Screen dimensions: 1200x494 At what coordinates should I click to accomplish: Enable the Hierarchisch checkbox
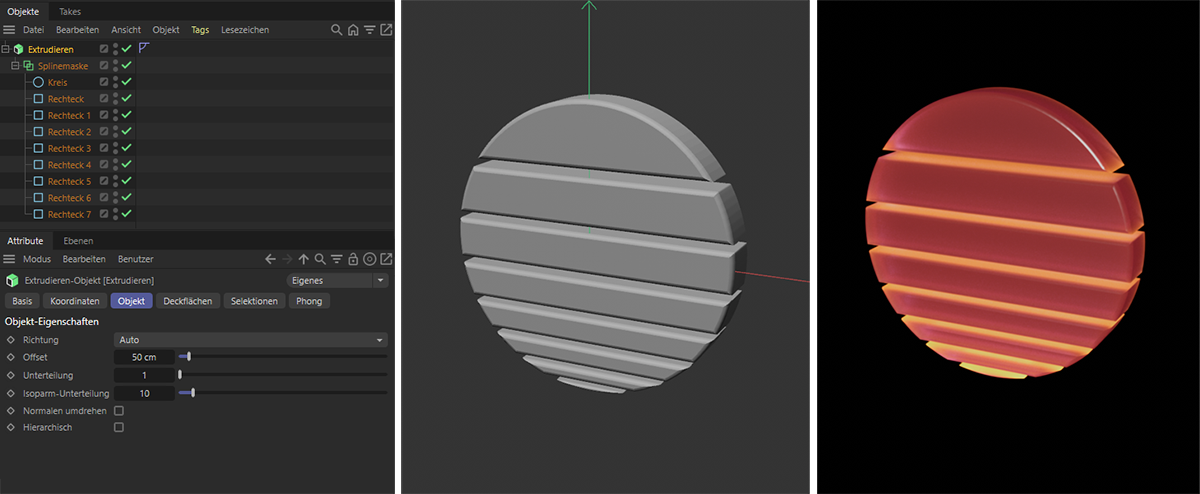[x=119, y=427]
